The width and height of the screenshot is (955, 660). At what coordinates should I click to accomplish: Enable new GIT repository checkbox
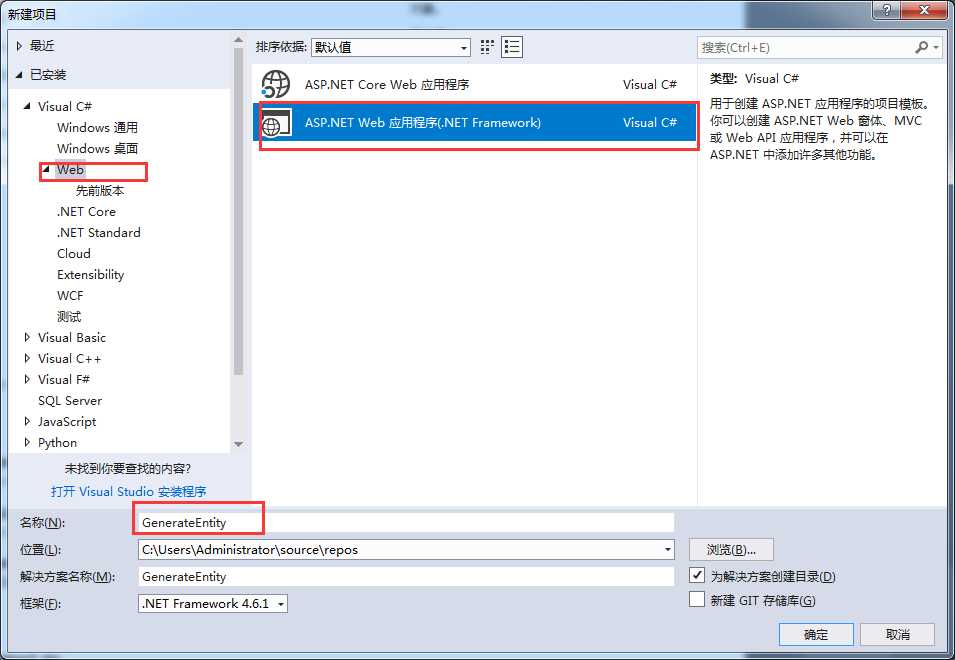coord(697,600)
